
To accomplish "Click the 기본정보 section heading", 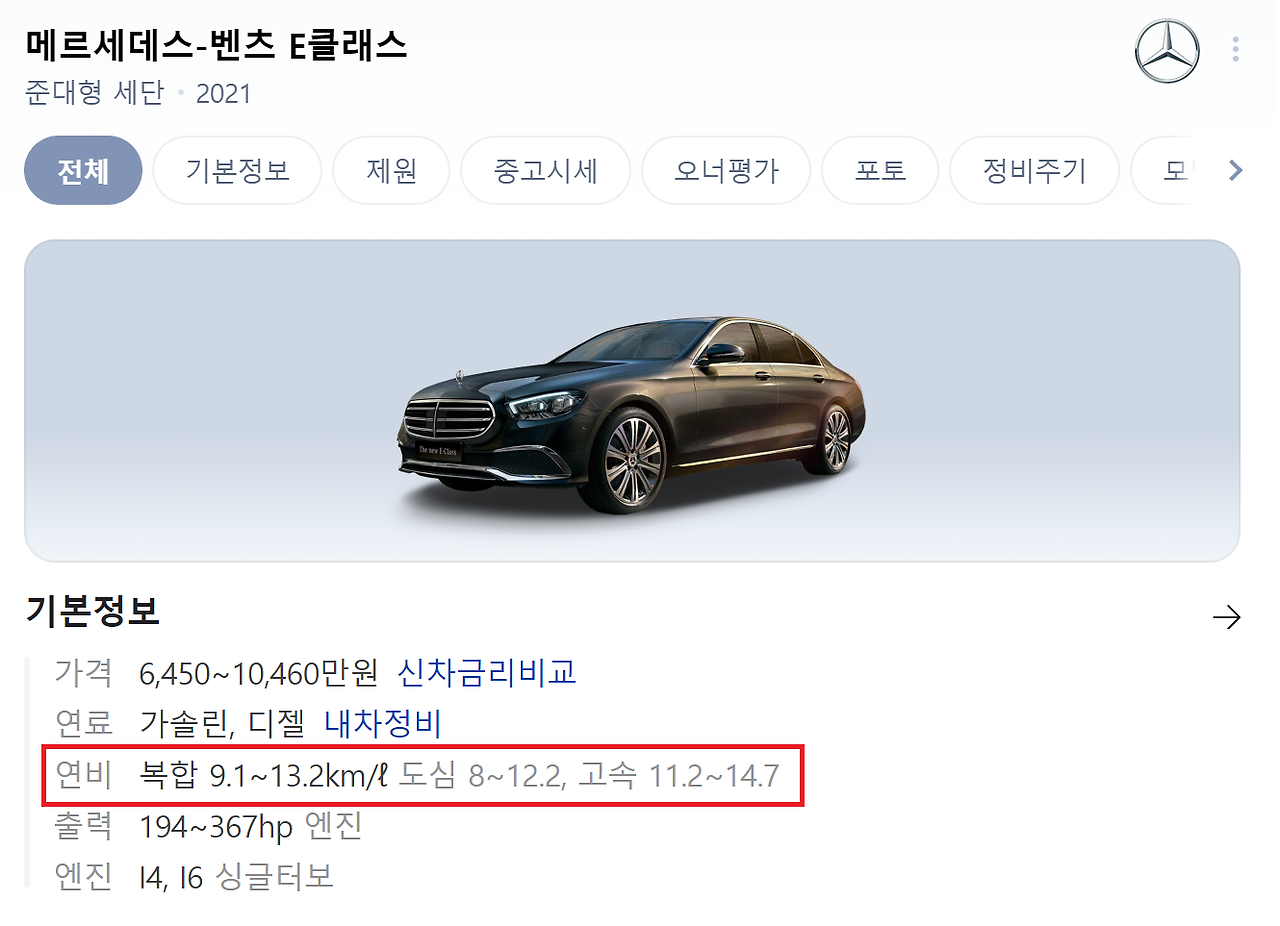I will coord(92,611).
